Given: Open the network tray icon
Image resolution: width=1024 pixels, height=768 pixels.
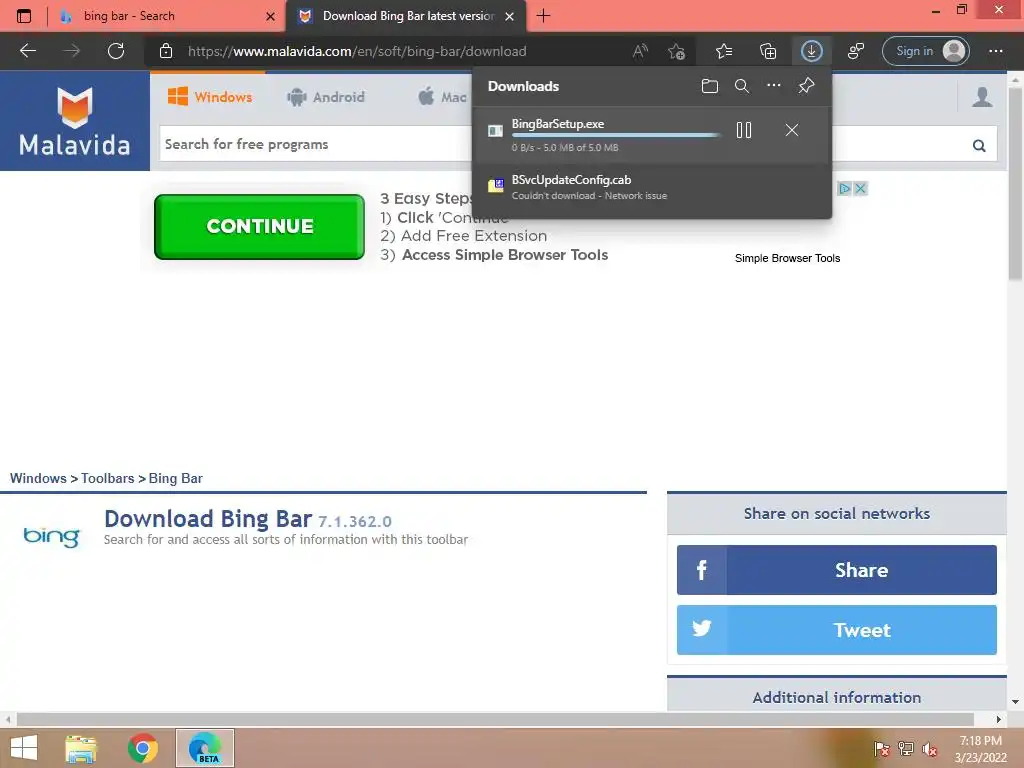Looking at the screenshot, I should click(x=905, y=749).
